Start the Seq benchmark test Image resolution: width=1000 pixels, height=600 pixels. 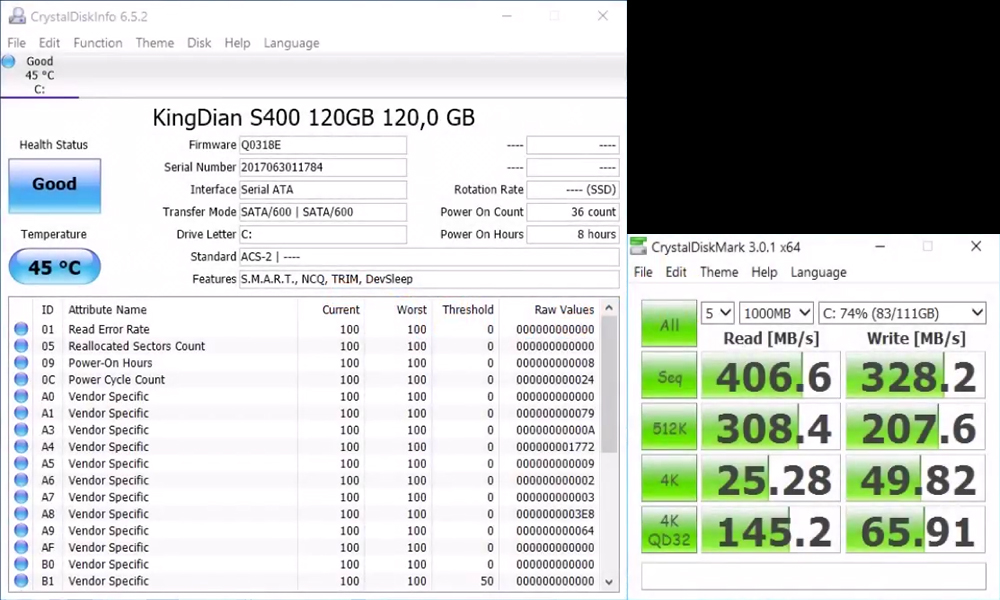(669, 376)
